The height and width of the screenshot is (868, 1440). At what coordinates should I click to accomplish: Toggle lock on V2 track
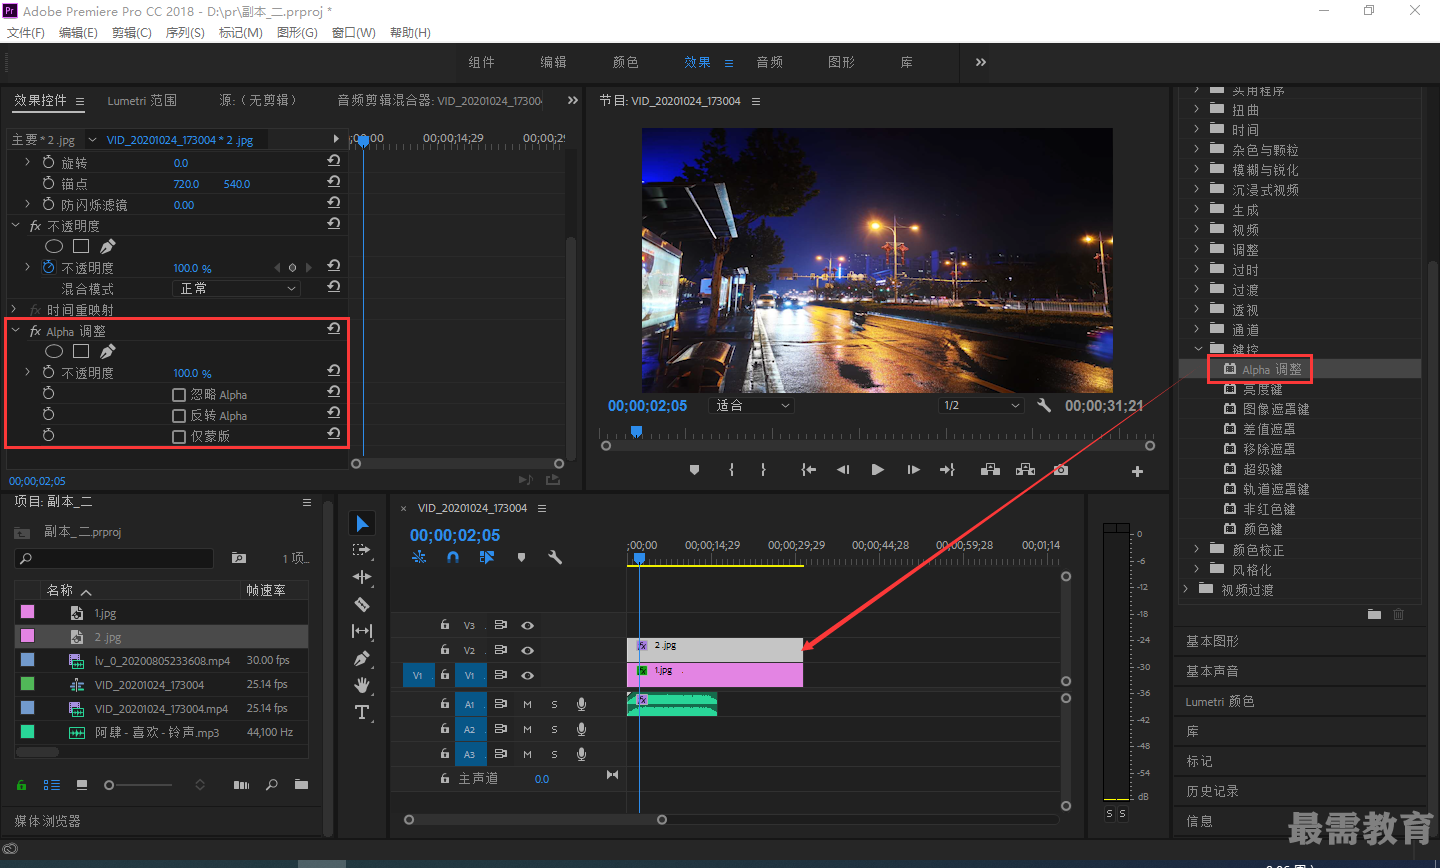tap(445, 650)
